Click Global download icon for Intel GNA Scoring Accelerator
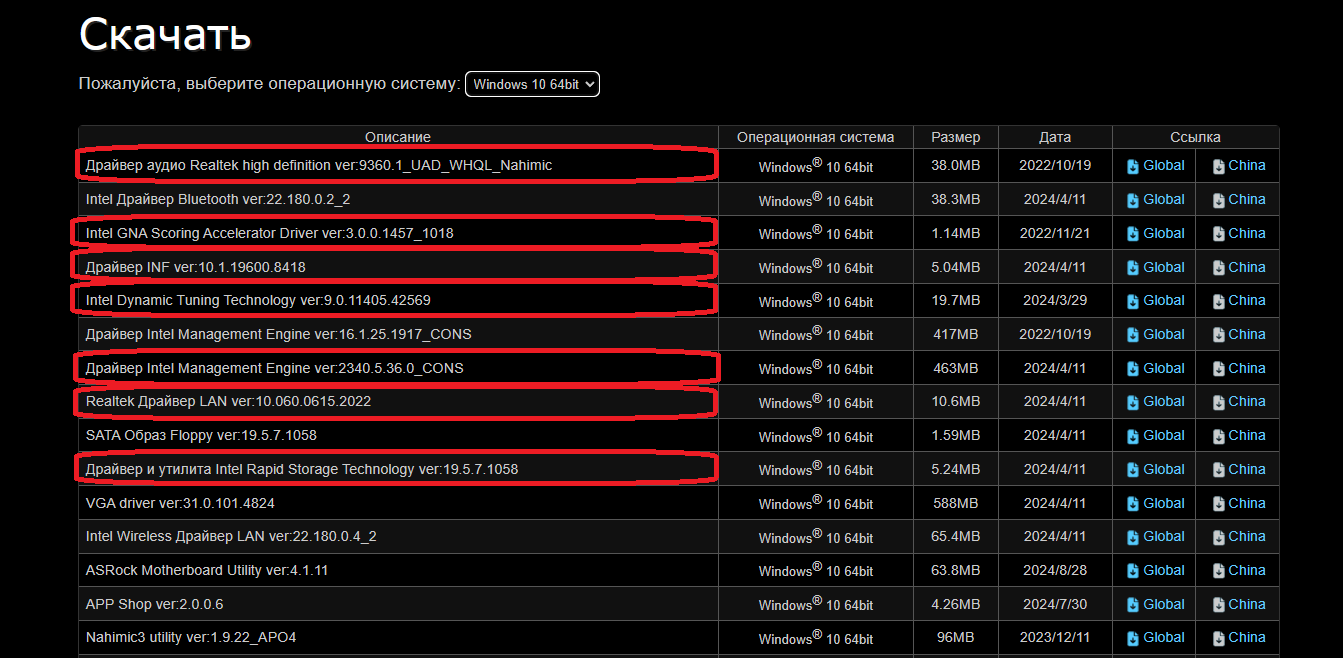The width and height of the screenshot is (1343, 658). pos(1133,234)
